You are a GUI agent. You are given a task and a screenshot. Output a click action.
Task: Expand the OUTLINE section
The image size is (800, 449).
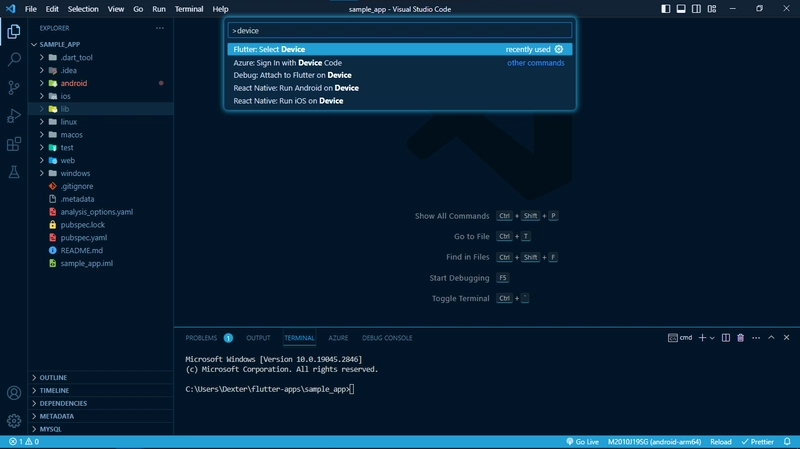point(54,377)
